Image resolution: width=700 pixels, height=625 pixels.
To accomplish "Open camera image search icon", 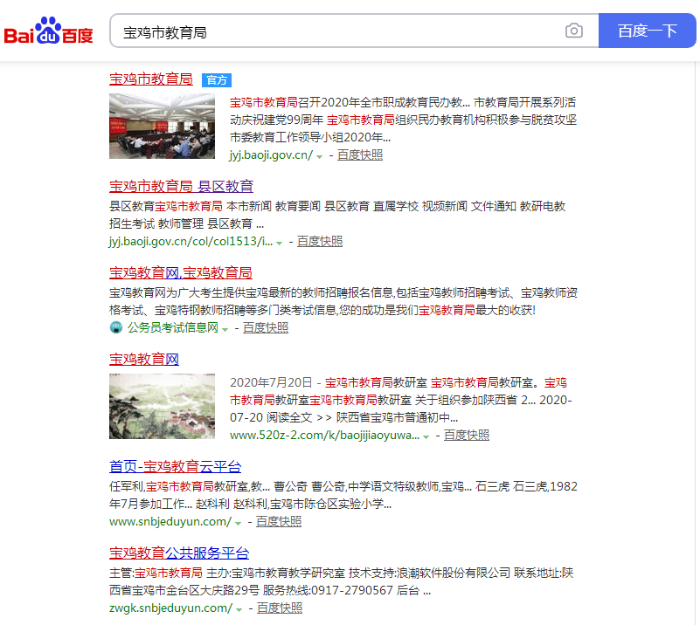I will click(x=574, y=31).
